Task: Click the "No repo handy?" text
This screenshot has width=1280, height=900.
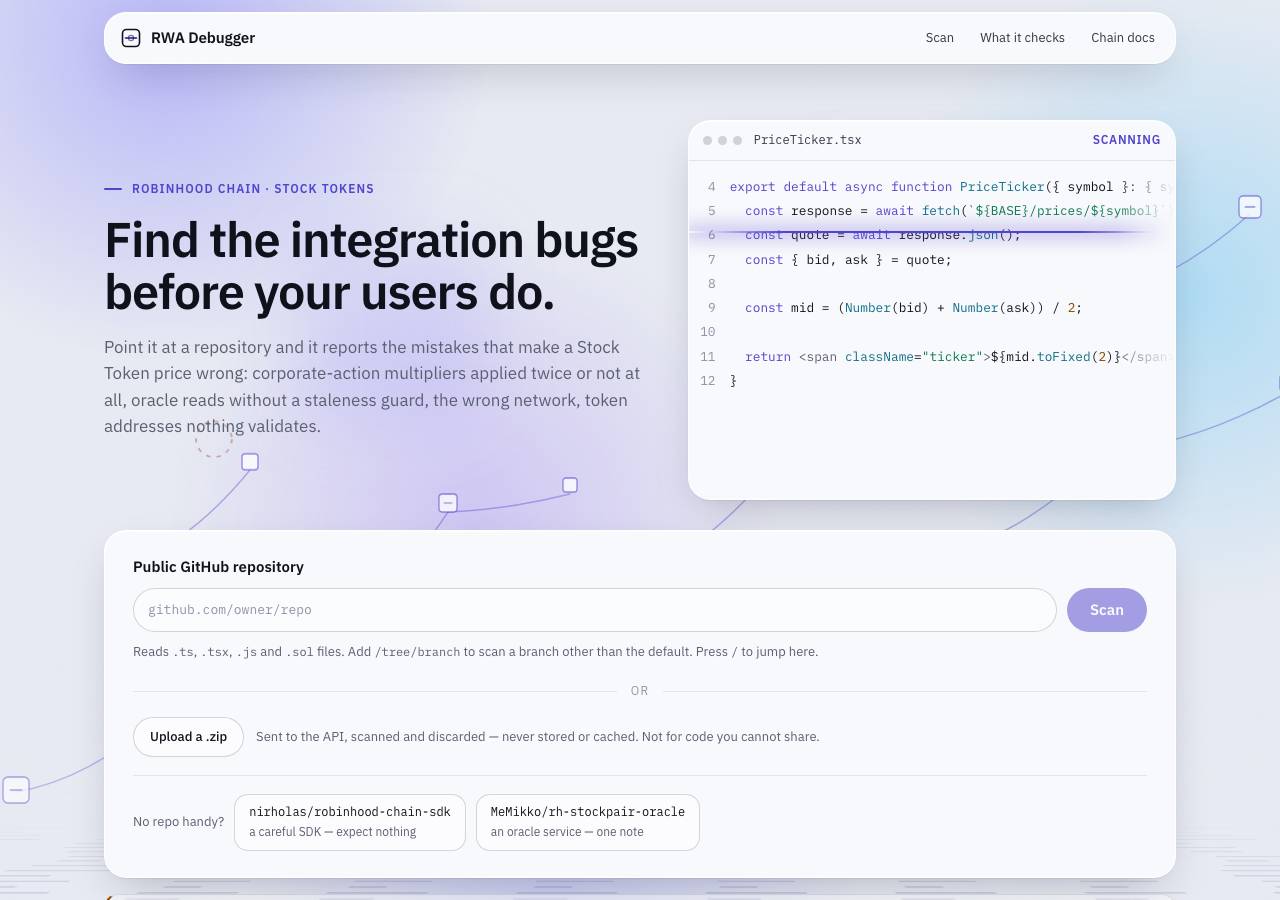Action: click(179, 822)
